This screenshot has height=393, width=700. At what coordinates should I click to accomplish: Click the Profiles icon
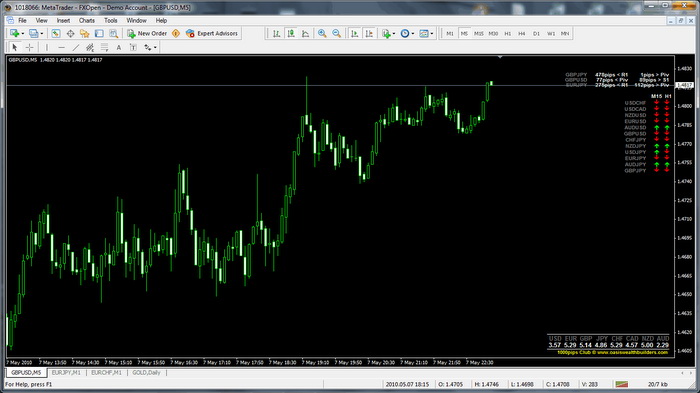(33, 33)
